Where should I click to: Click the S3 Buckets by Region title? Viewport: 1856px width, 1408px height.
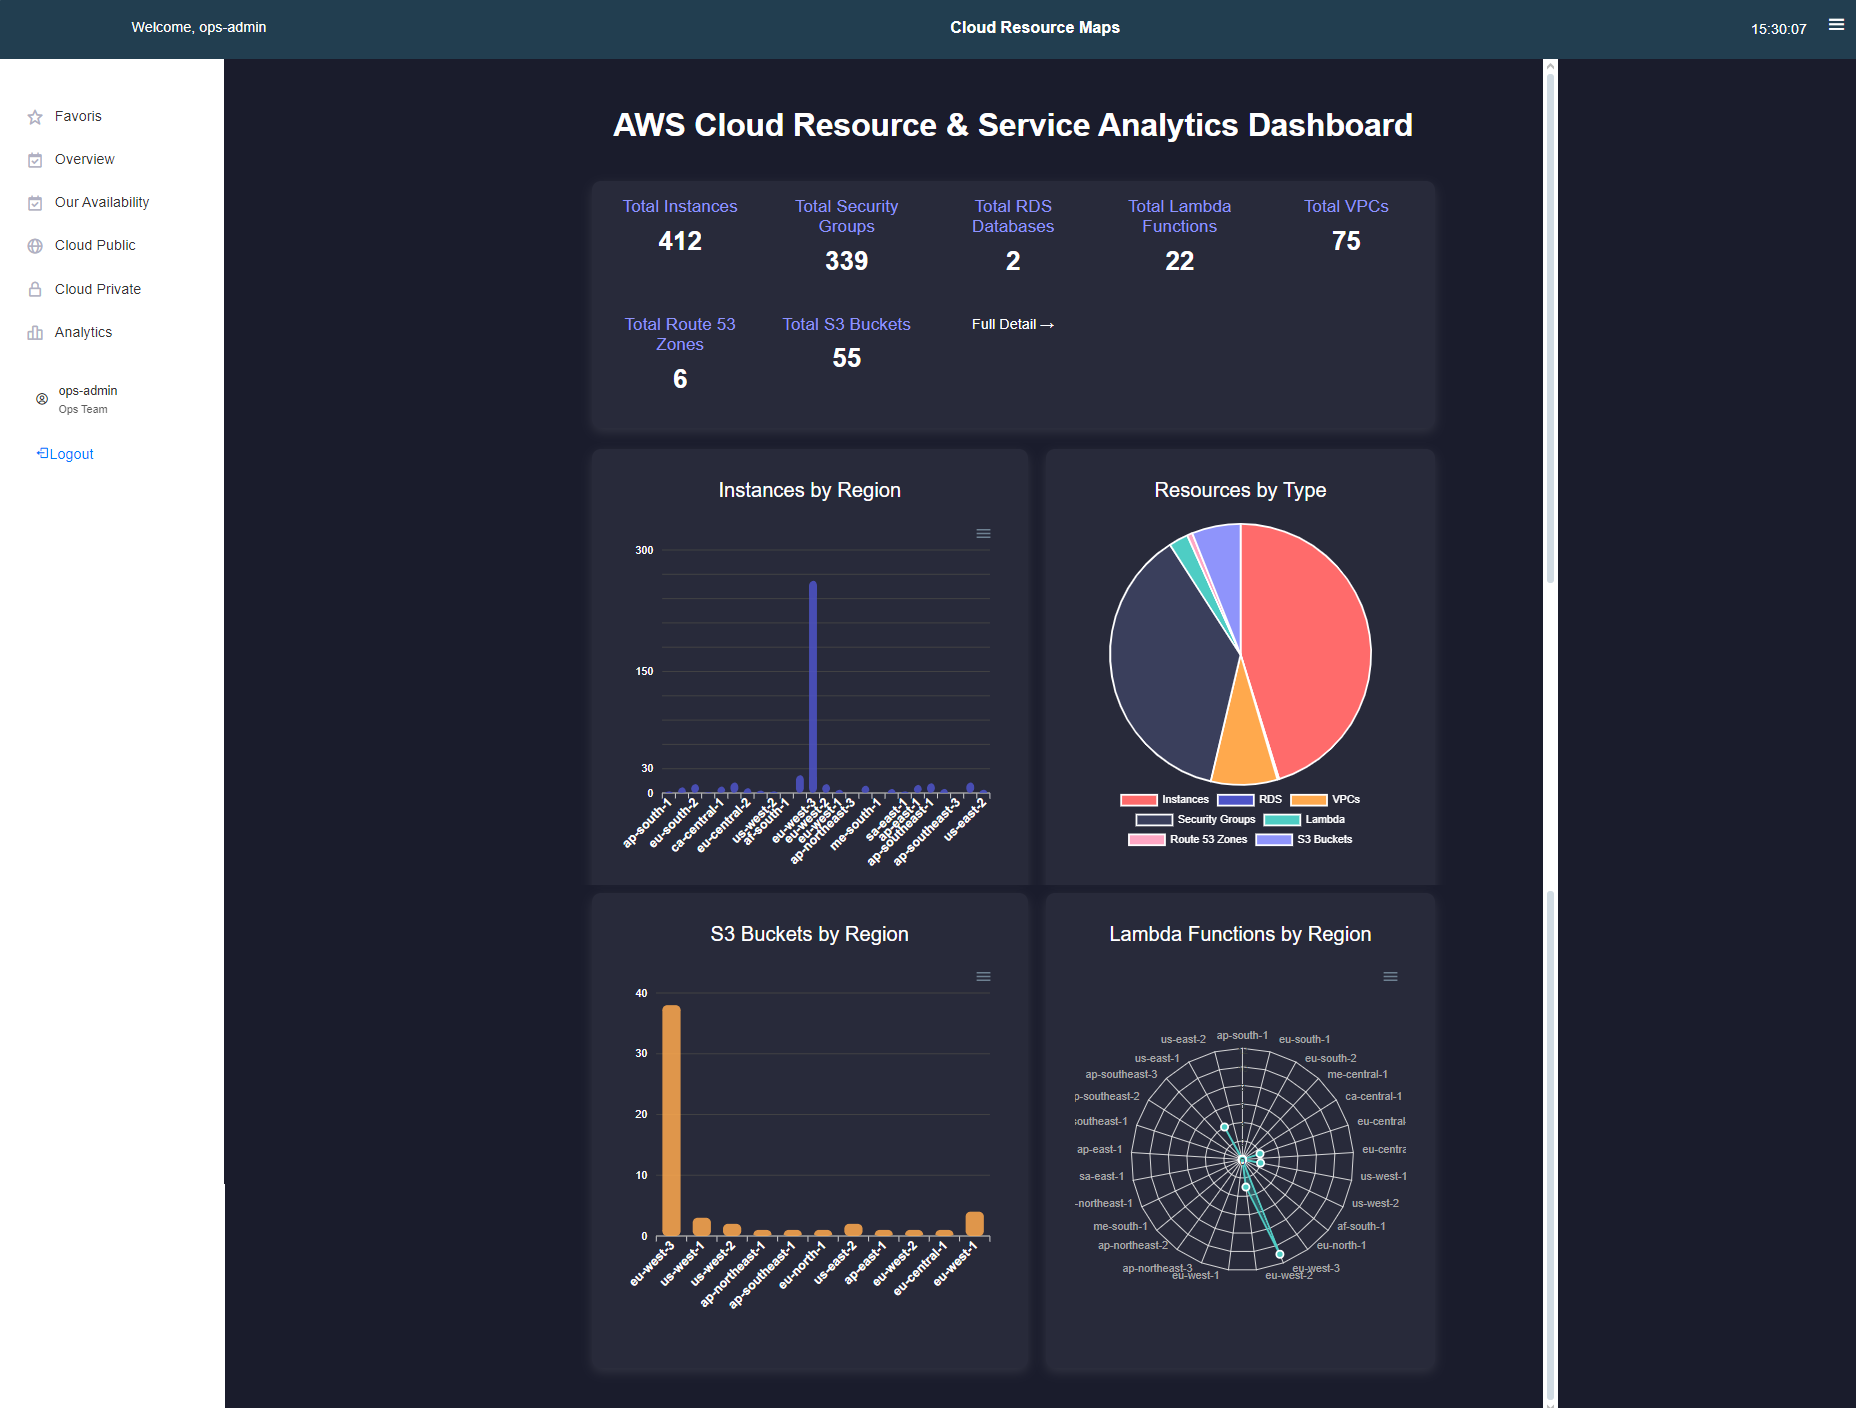point(810,934)
